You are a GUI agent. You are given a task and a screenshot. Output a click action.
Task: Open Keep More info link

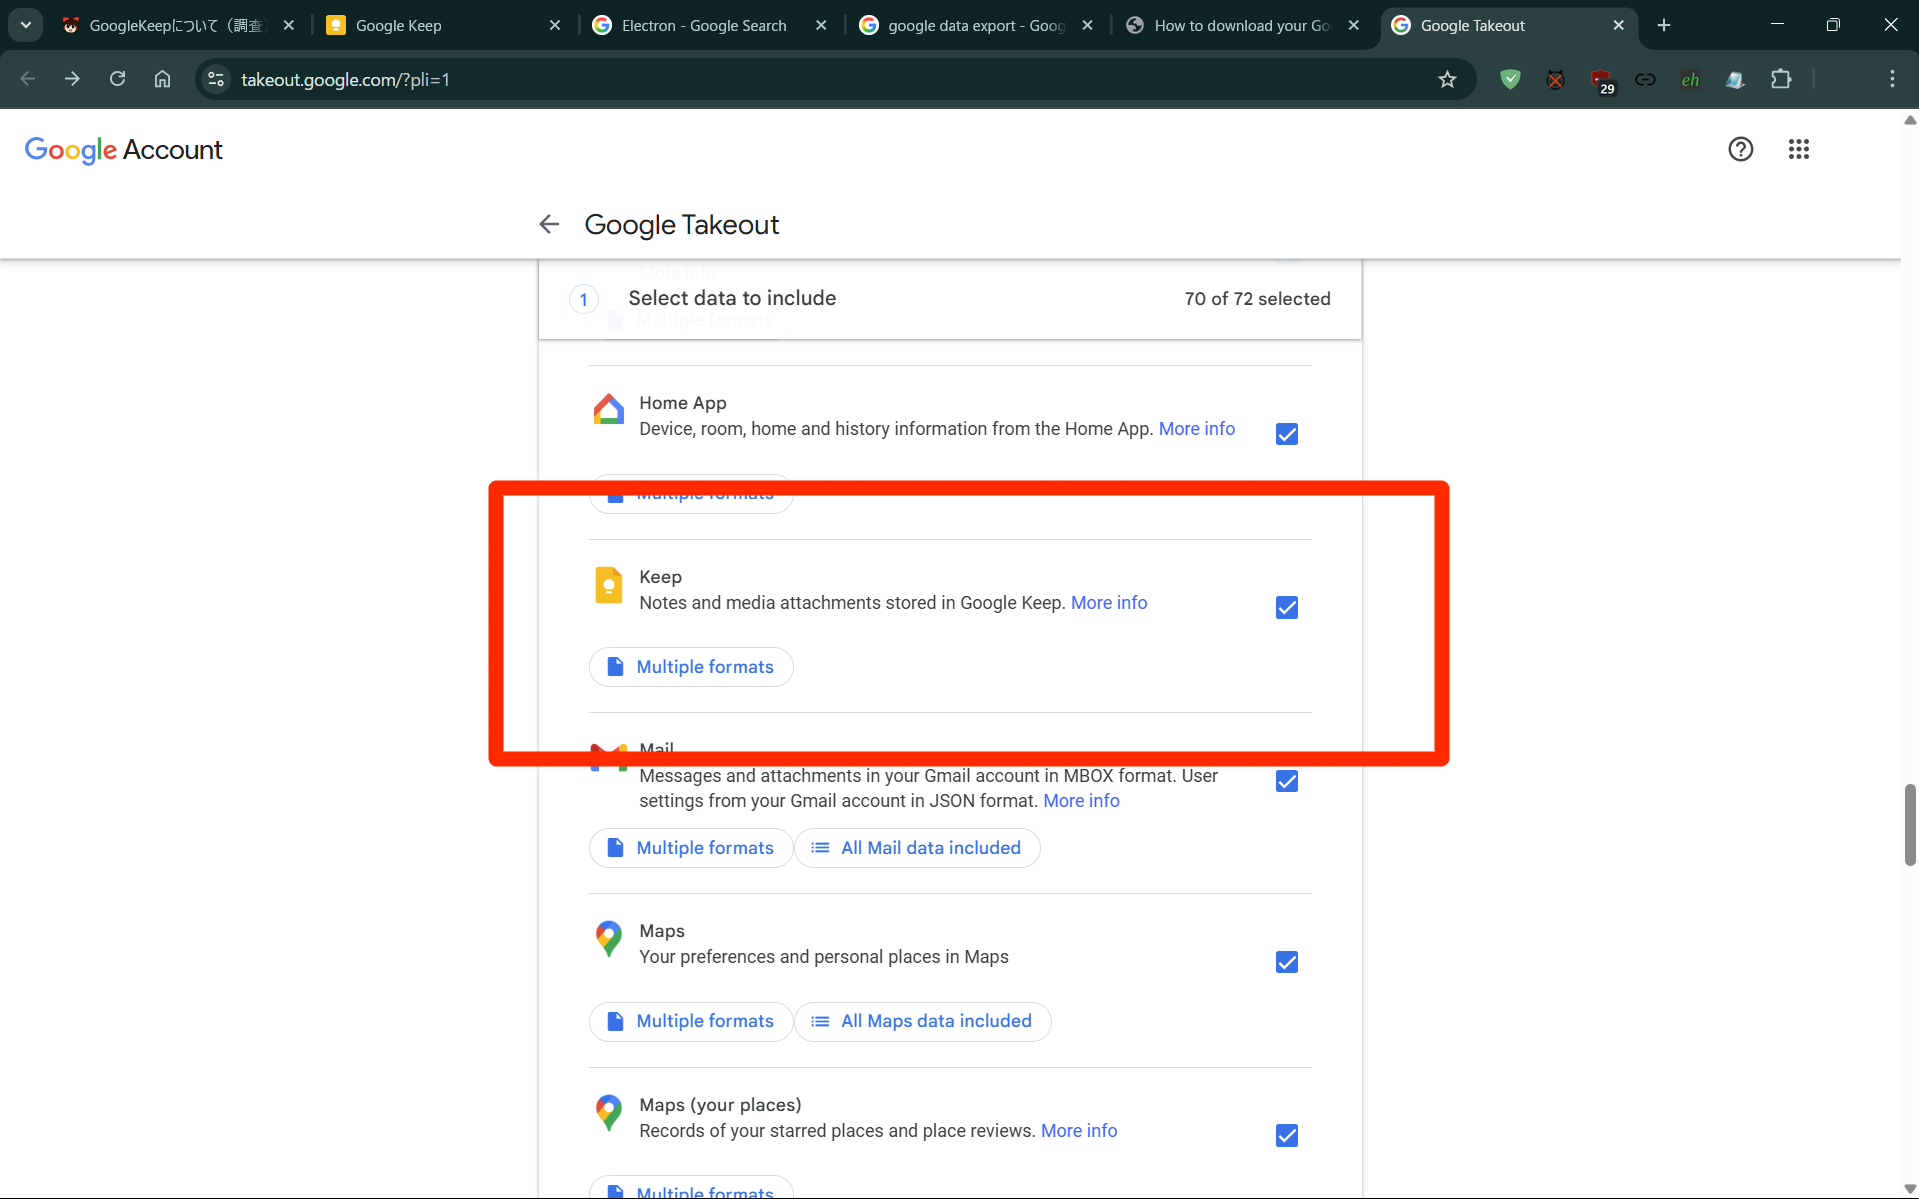[1109, 603]
